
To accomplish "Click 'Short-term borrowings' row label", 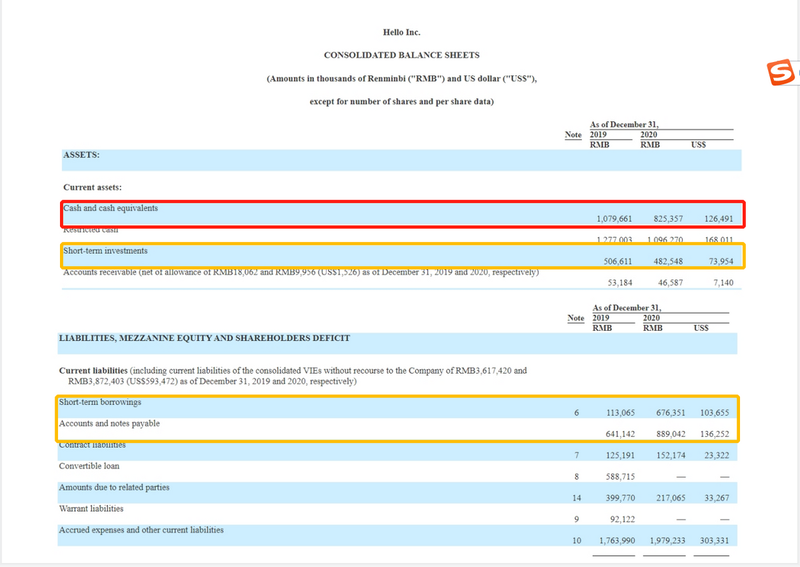I will pos(100,402).
